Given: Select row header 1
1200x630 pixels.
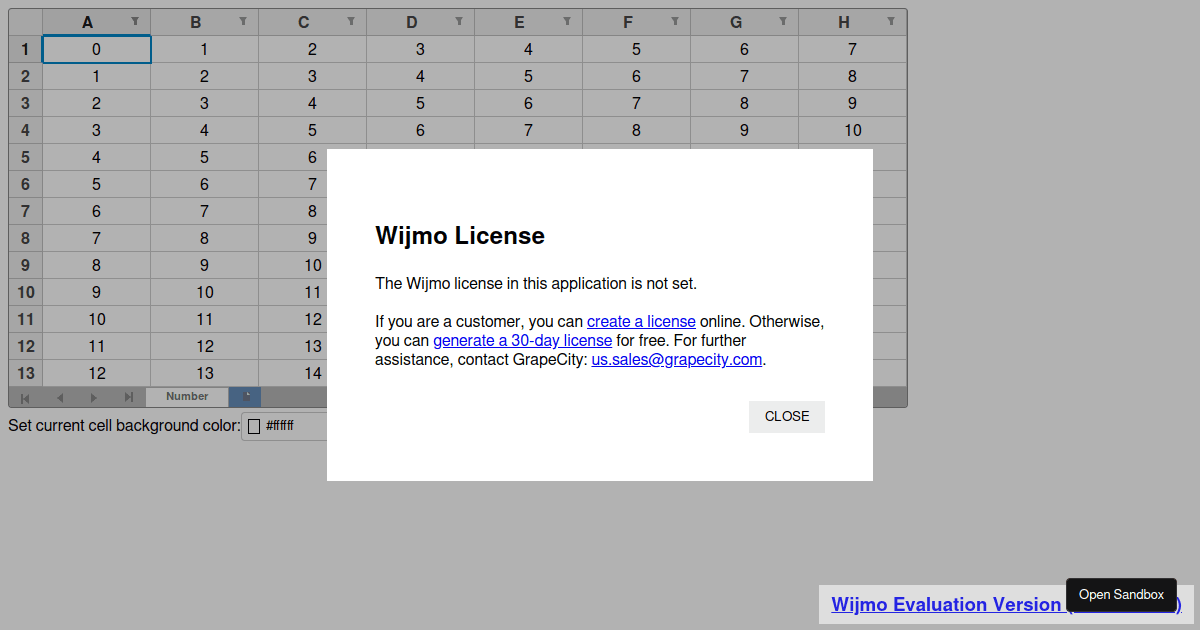Looking at the screenshot, I should tap(25, 49).
